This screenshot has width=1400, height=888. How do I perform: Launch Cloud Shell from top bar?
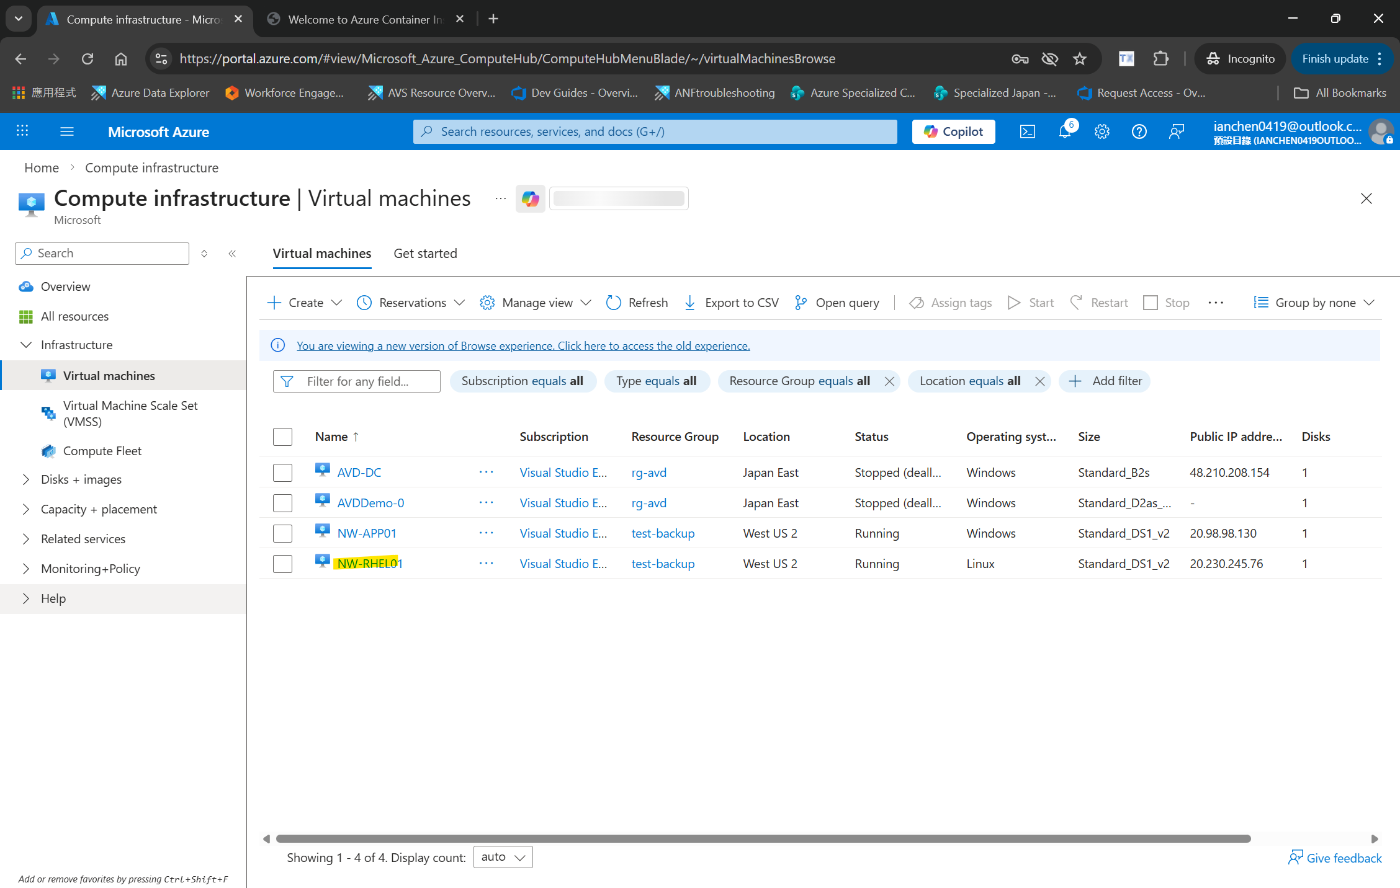pyautogui.click(x=1027, y=131)
